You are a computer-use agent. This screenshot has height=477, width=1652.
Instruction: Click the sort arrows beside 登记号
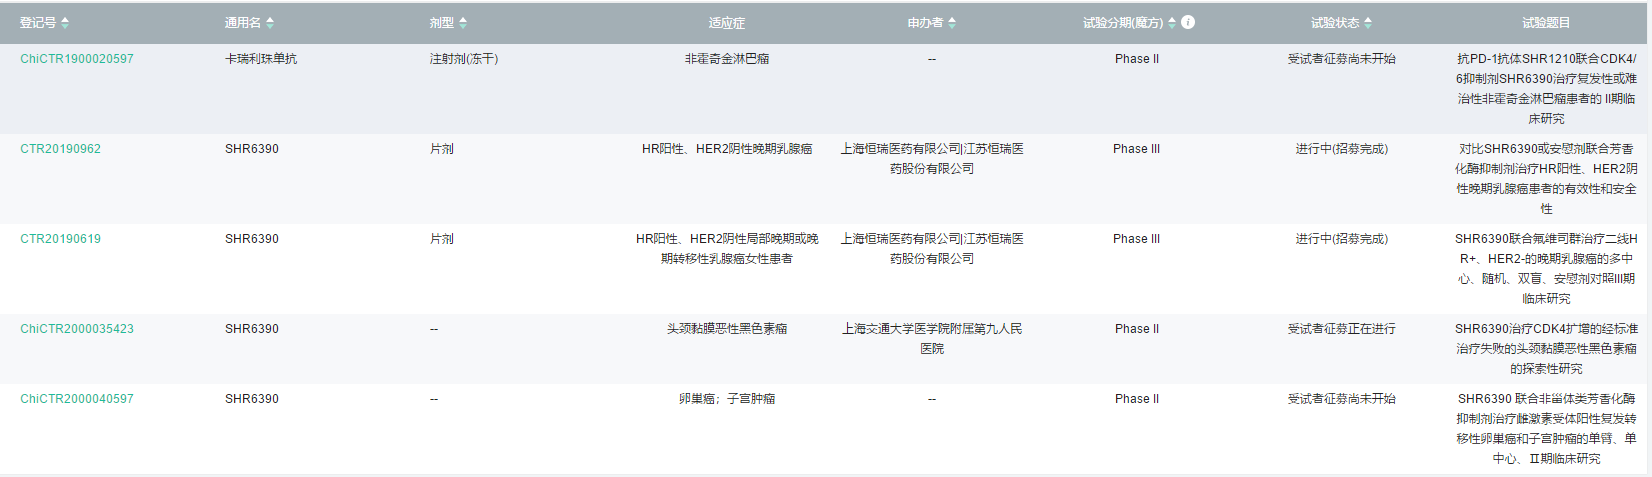[x=65, y=23]
